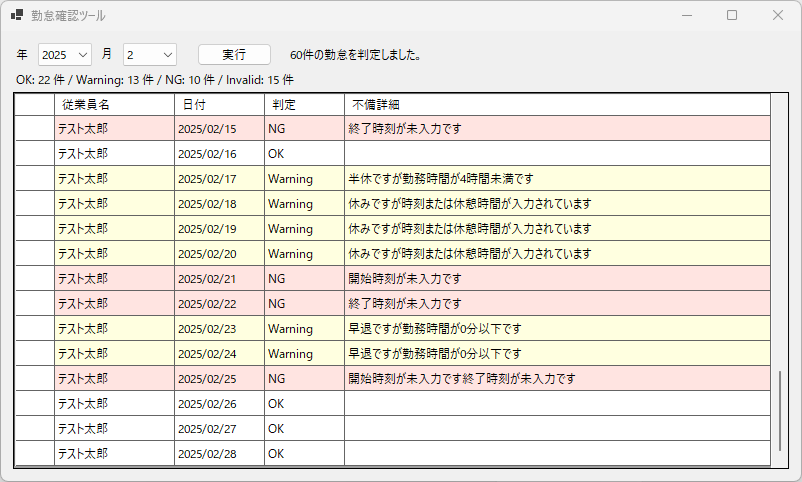Screen dimensions: 802x482
Task: Open the year 2025 dropdown
Action: pos(65,55)
